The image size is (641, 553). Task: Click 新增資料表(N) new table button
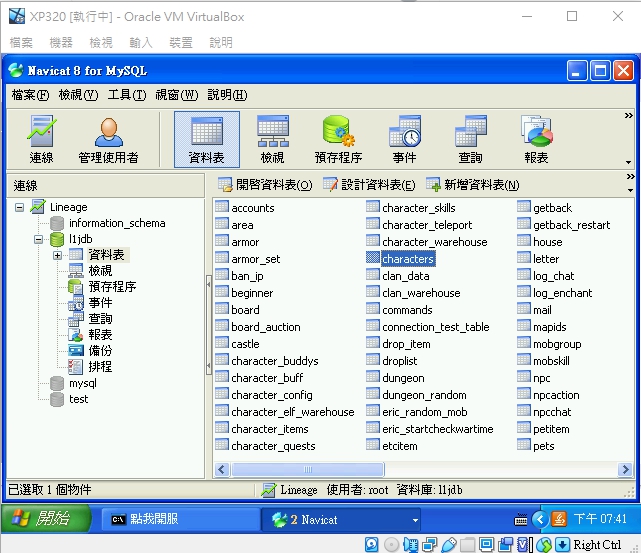(x=473, y=185)
